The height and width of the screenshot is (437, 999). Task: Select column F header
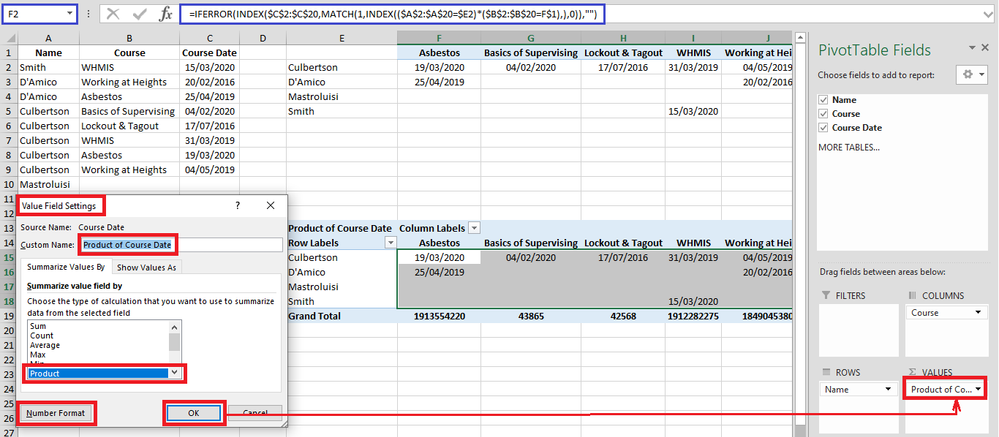pos(439,39)
